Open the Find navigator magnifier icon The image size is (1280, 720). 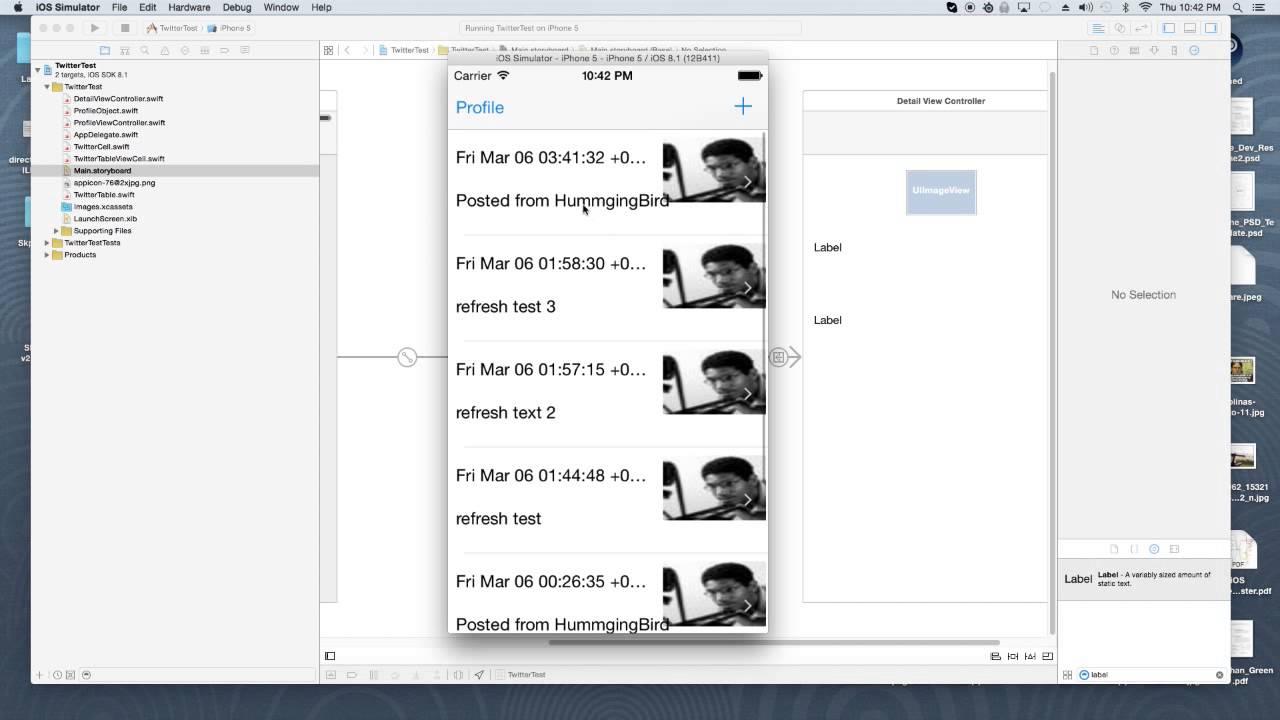(145, 50)
